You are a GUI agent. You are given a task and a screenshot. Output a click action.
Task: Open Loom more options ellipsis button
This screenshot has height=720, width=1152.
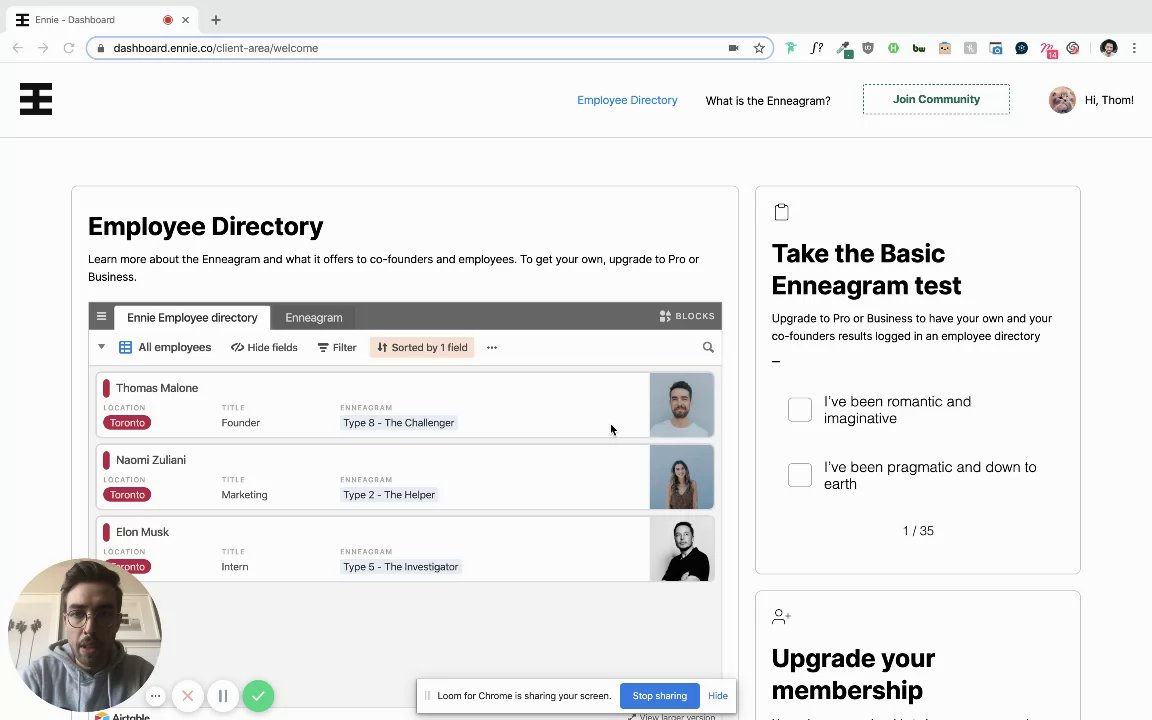coord(155,696)
